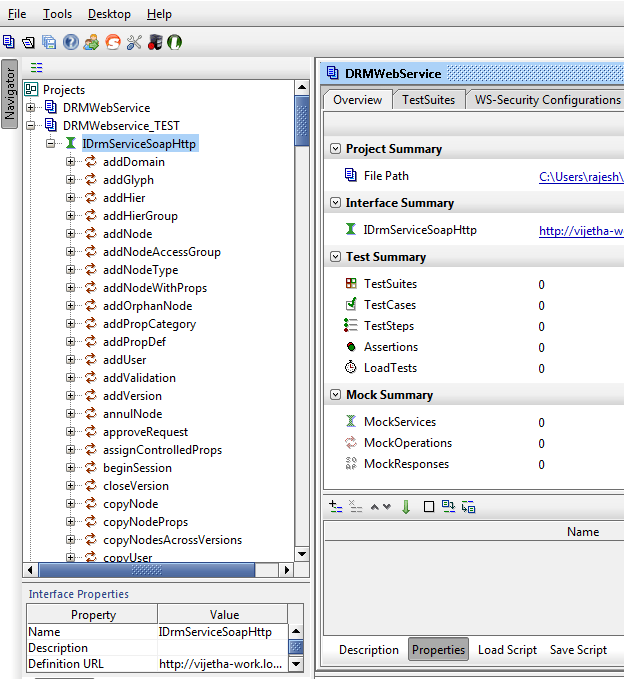Collapse the Interface Summary section
Viewport: 624px width, 679px height.
pos(336,203)
